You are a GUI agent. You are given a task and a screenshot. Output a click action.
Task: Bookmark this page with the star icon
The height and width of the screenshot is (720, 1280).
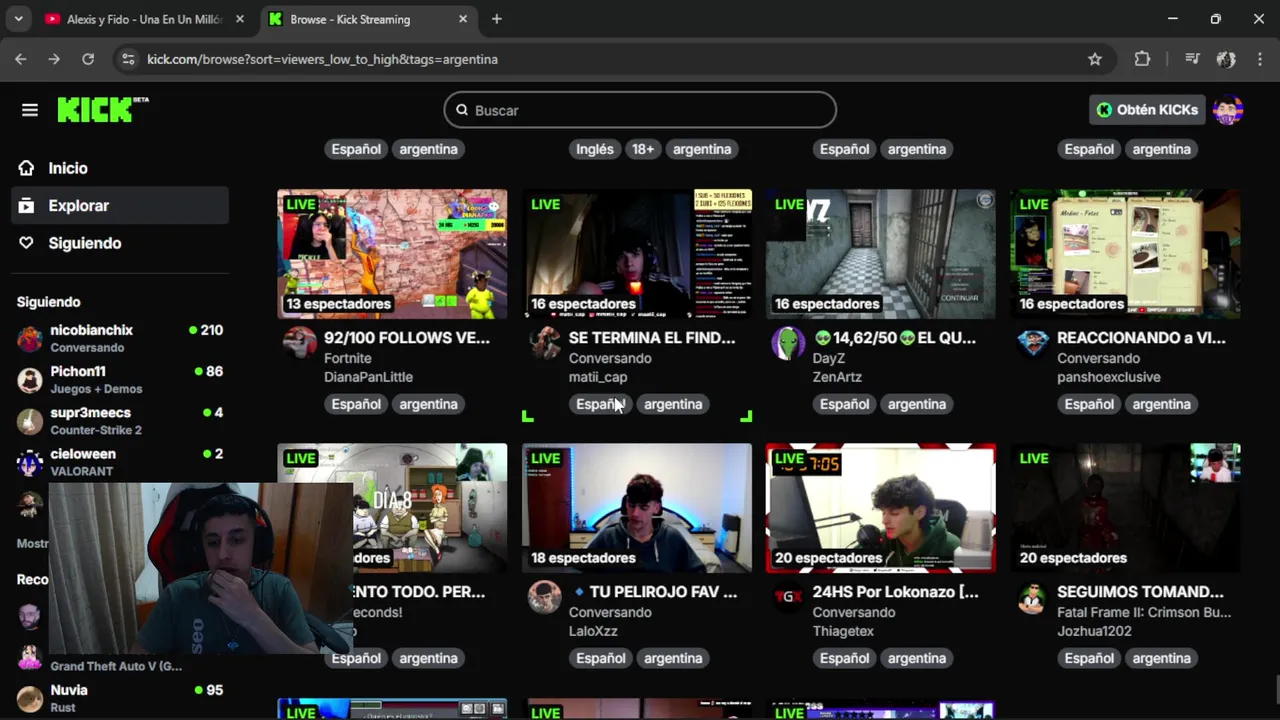(1095, 59)
